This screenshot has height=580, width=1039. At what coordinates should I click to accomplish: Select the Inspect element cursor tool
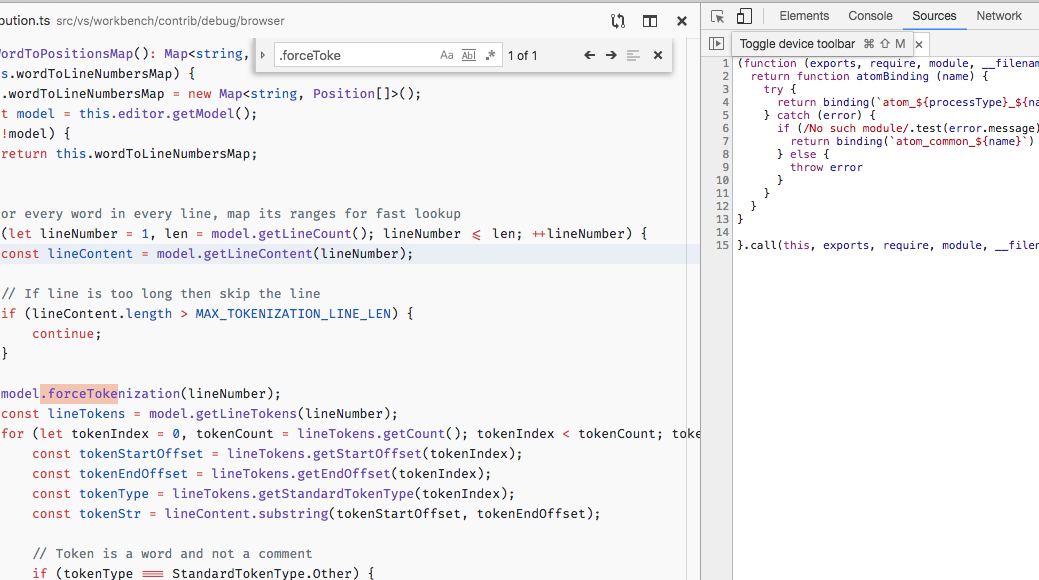716,17
